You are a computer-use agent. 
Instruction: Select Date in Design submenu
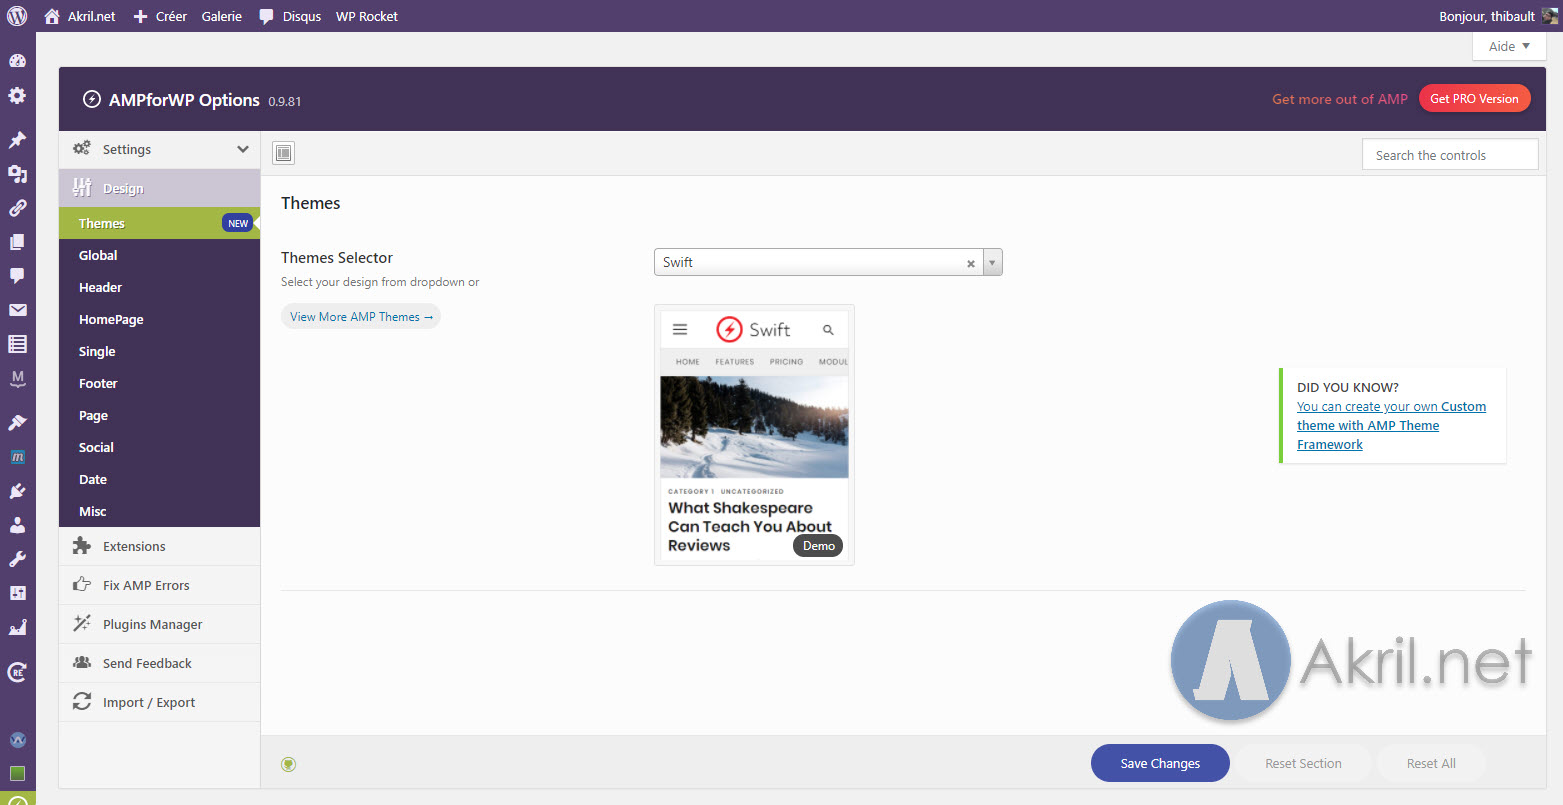point(160,479)
